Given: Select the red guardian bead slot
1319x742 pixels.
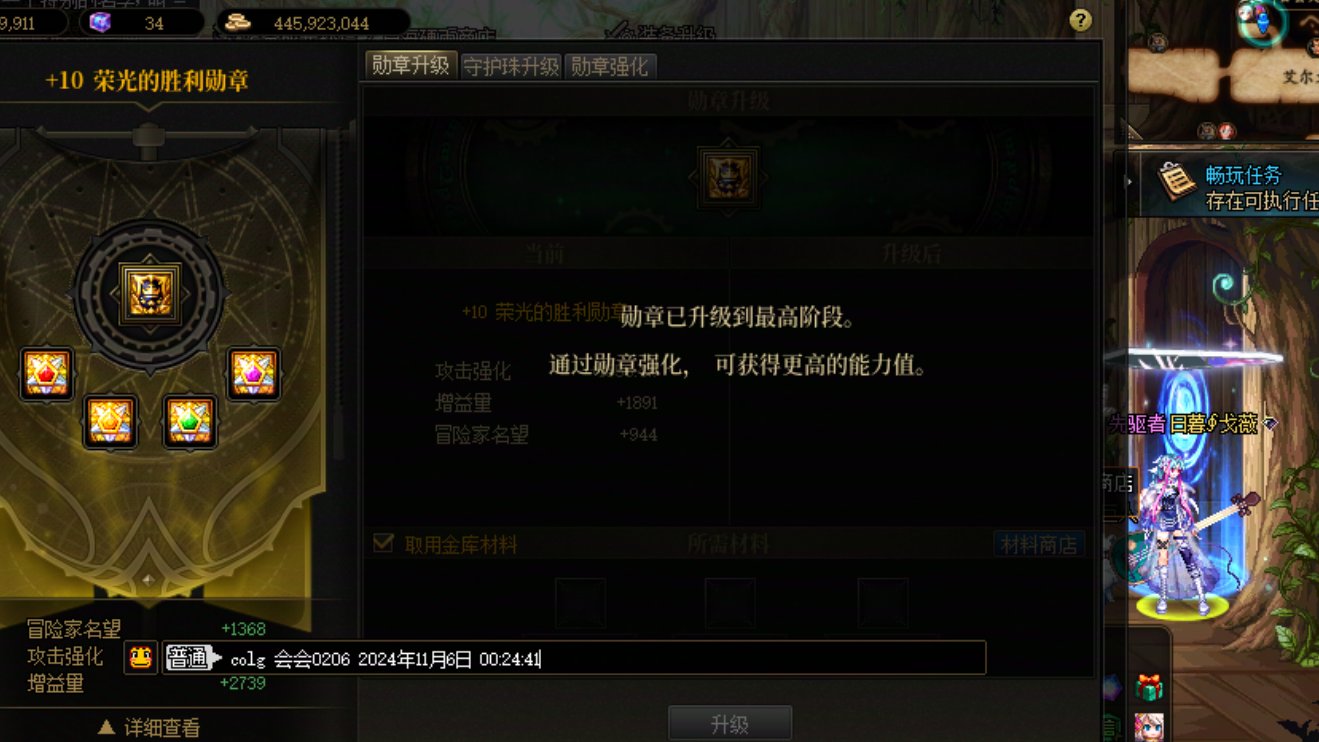Looking at the screenshot, I should click(47, 374).
